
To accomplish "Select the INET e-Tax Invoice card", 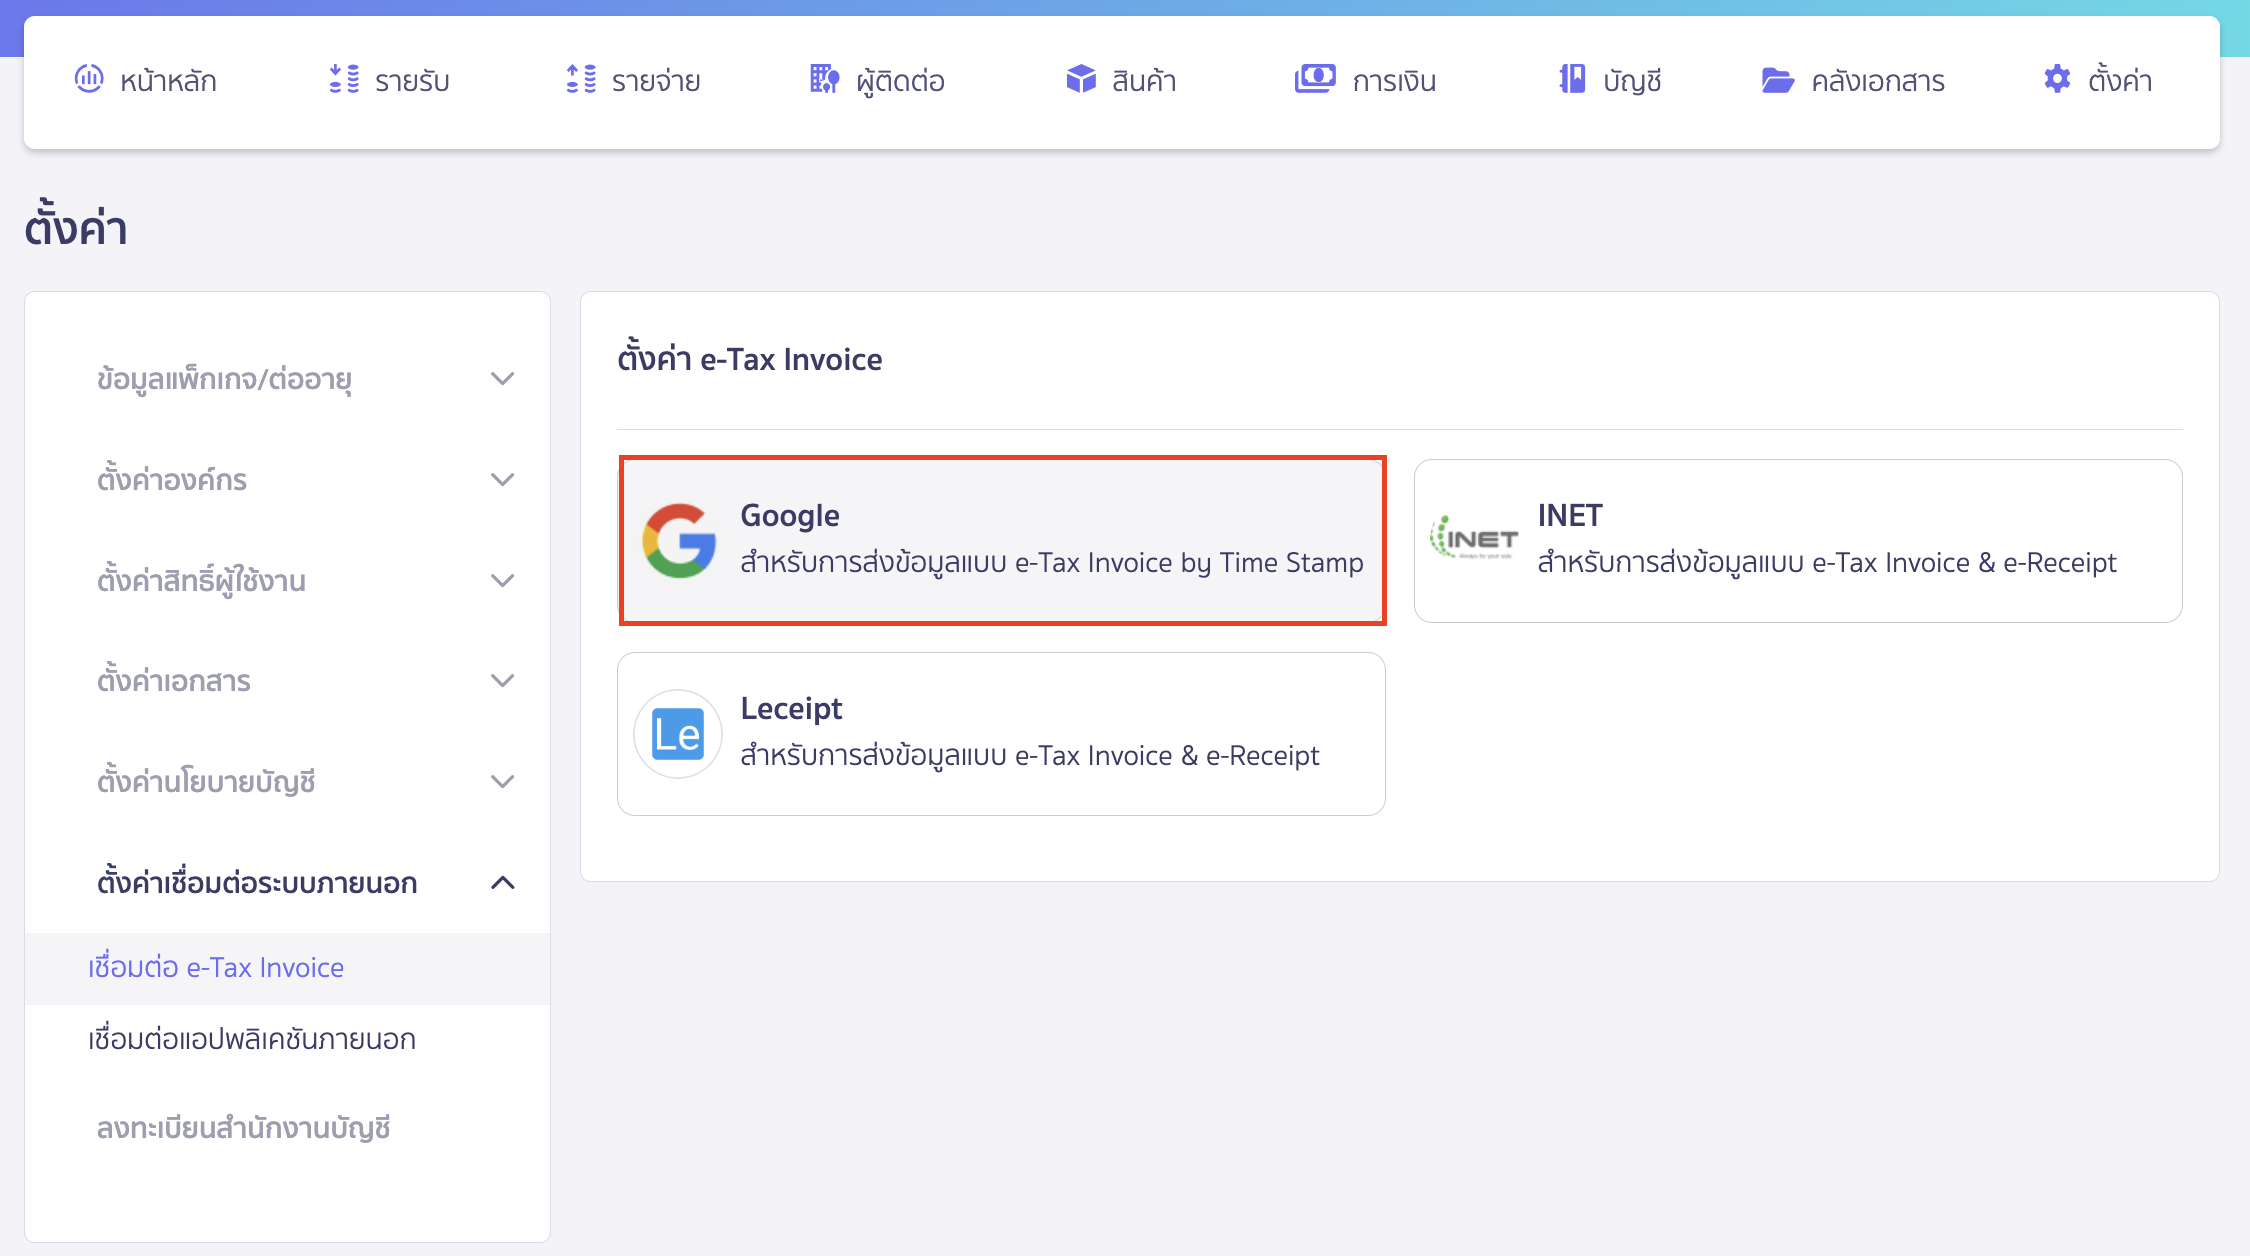I will click(1797, 541).
